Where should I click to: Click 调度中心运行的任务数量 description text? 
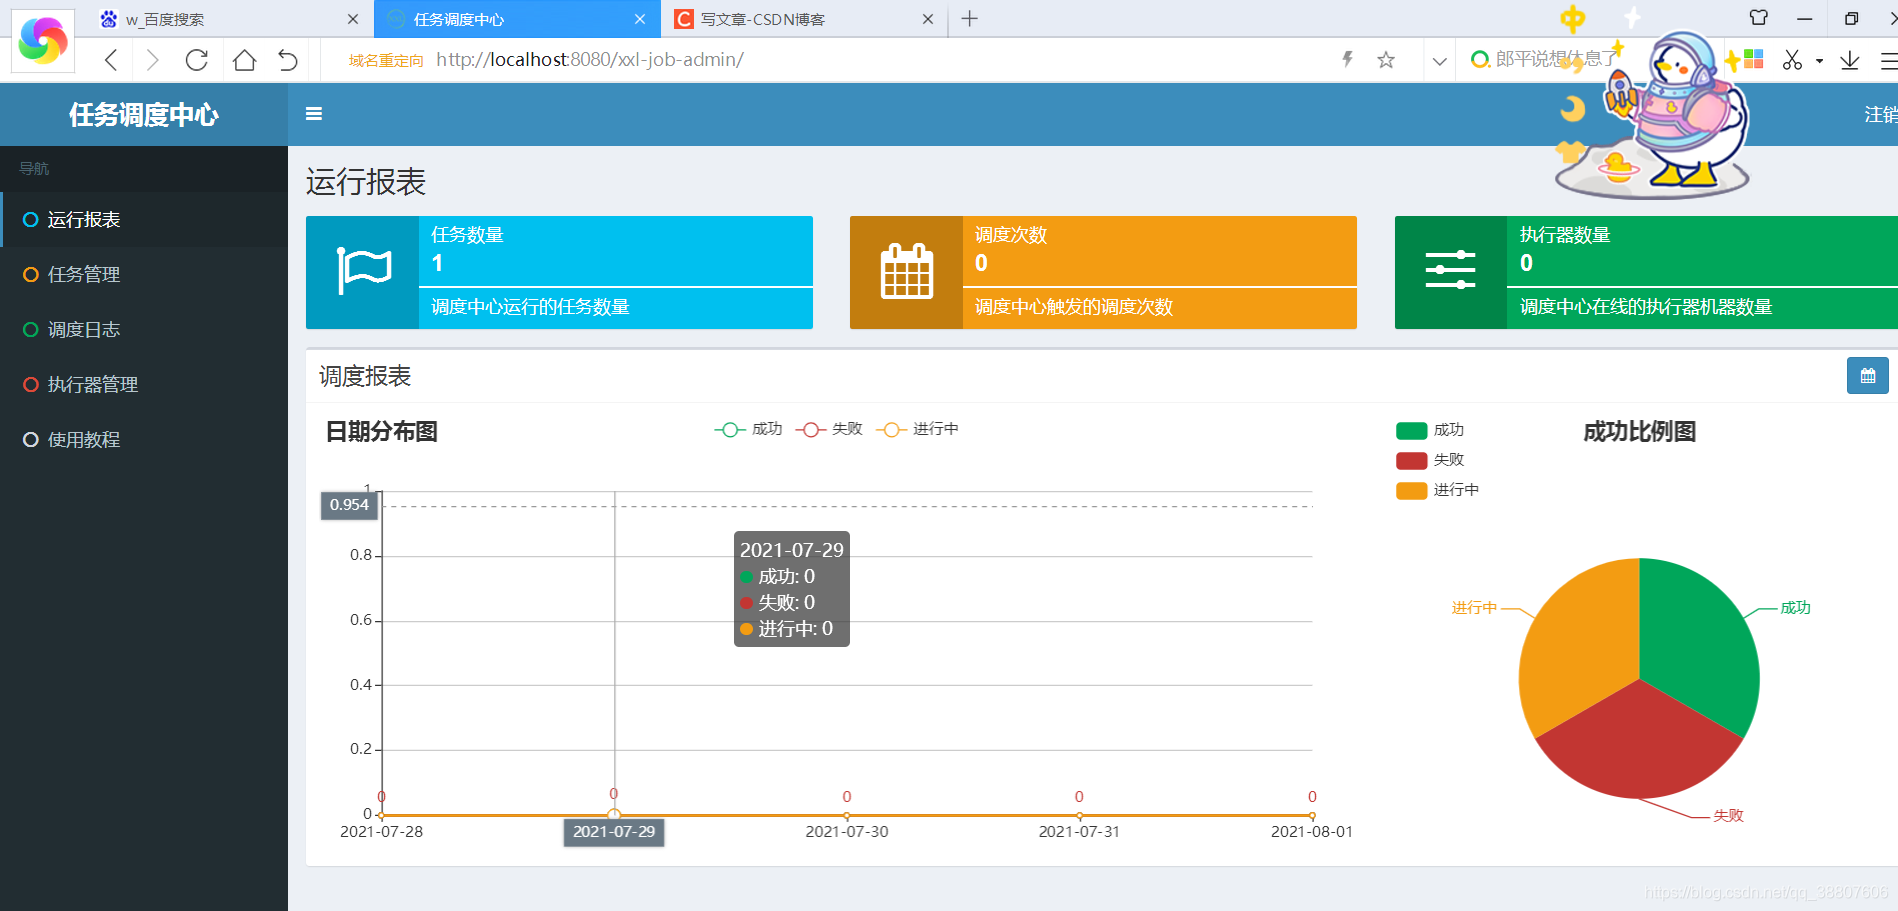tap(530, 307)
